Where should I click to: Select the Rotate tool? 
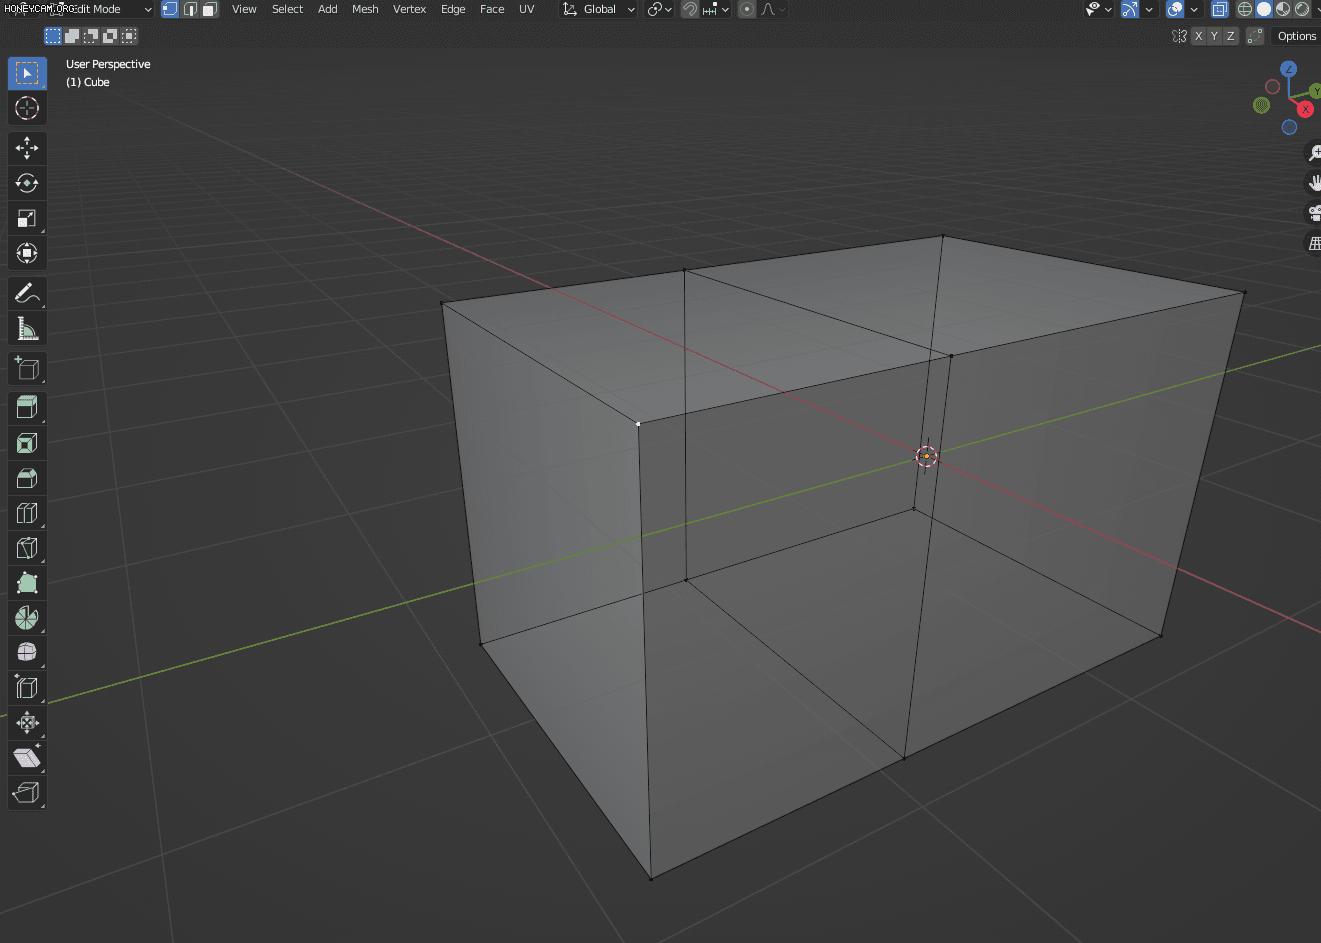pos(27,183)
